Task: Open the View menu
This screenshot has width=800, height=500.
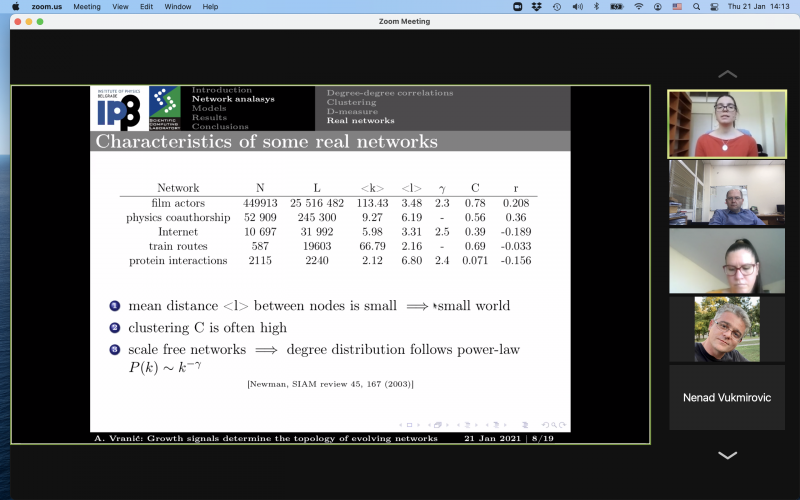Action: pos(120,7)
